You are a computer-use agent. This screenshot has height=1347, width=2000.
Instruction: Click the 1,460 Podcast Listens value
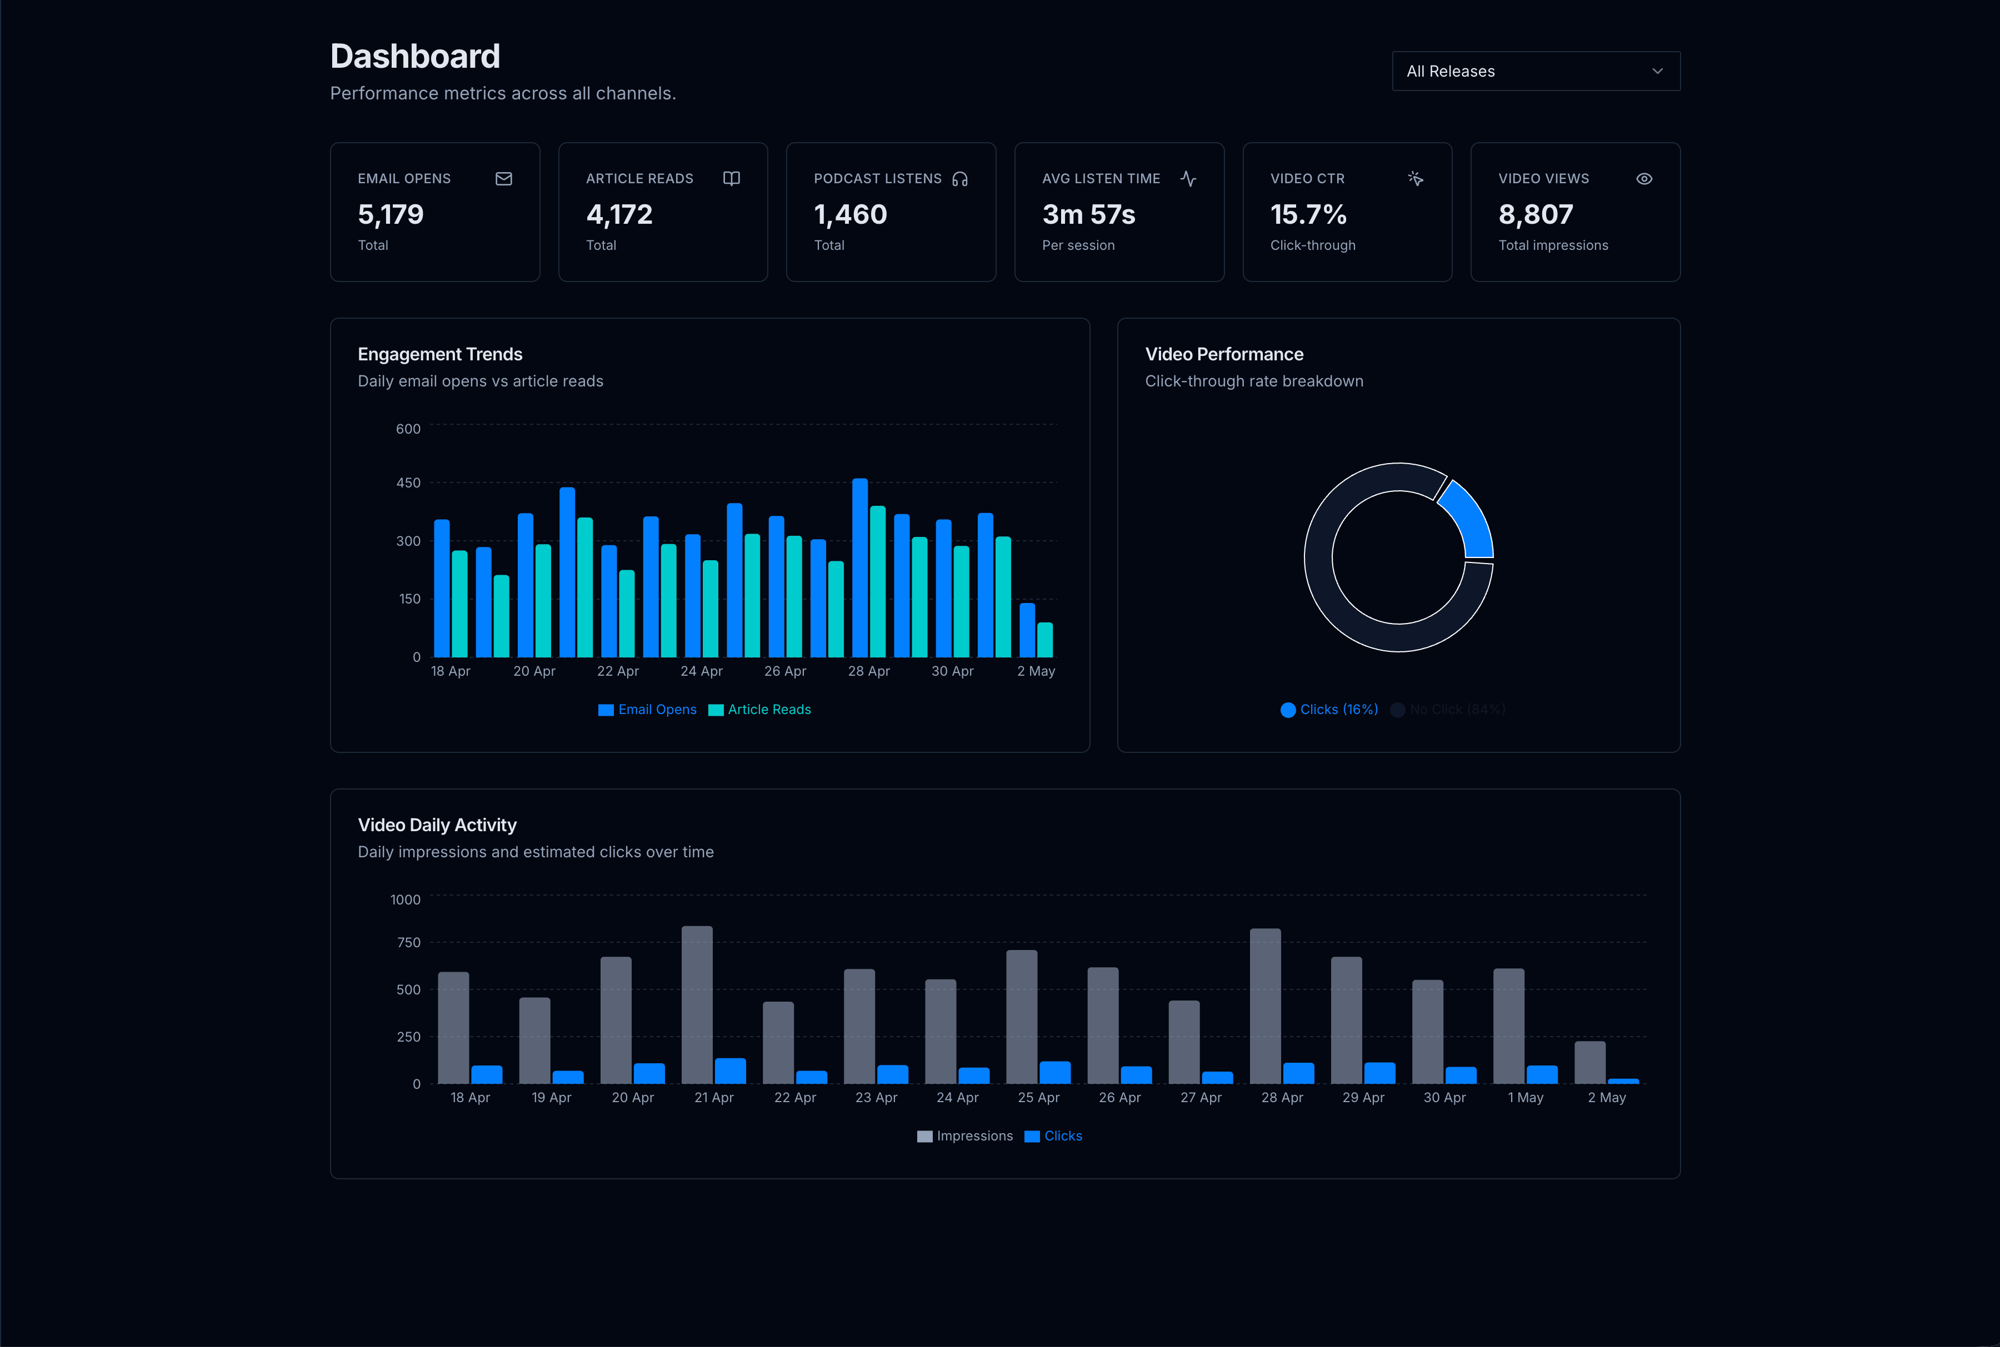pos(850,214)
